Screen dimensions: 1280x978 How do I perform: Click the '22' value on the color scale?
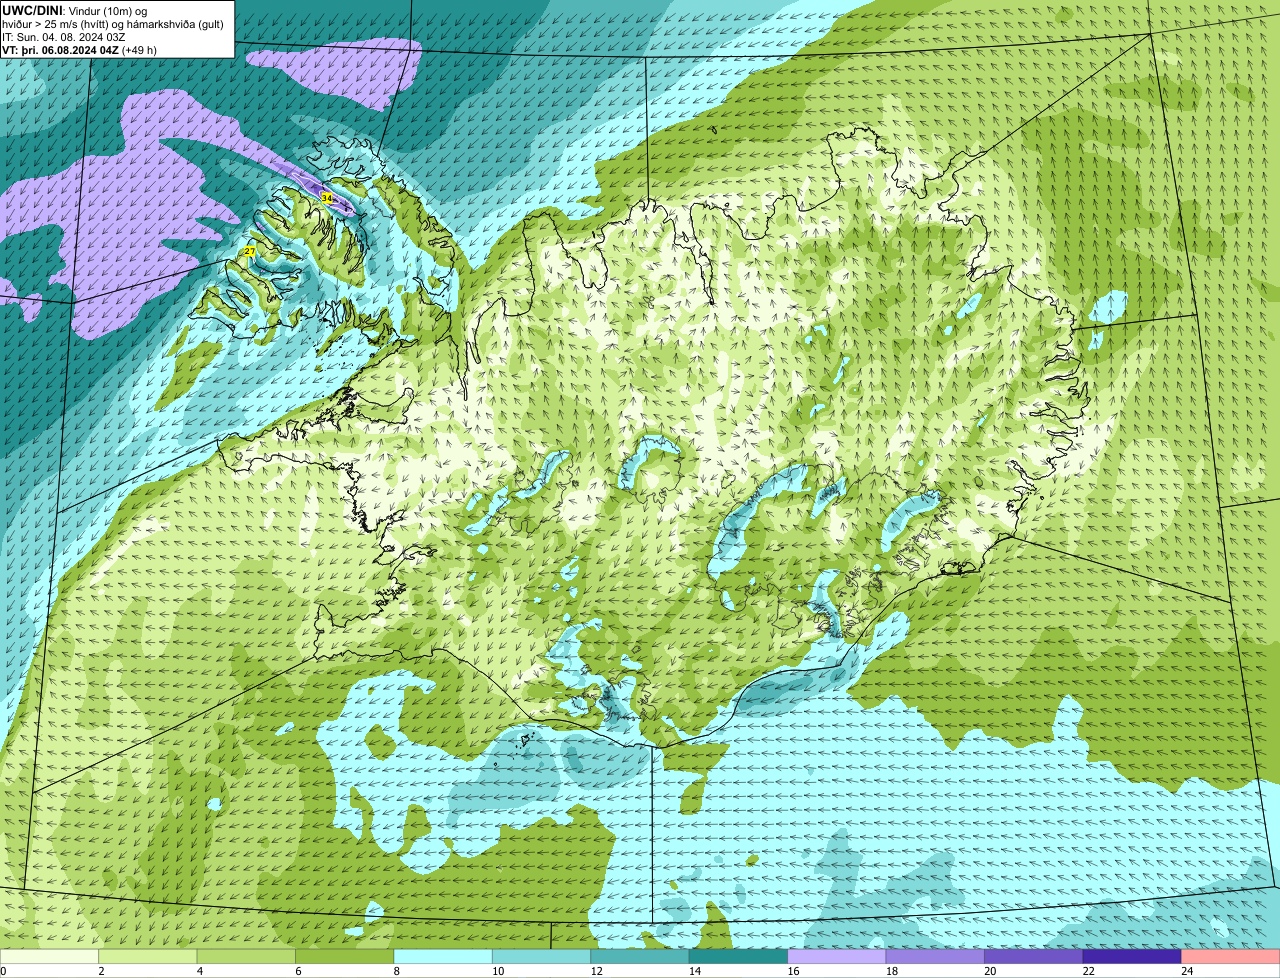click(x=1088, y=971)
